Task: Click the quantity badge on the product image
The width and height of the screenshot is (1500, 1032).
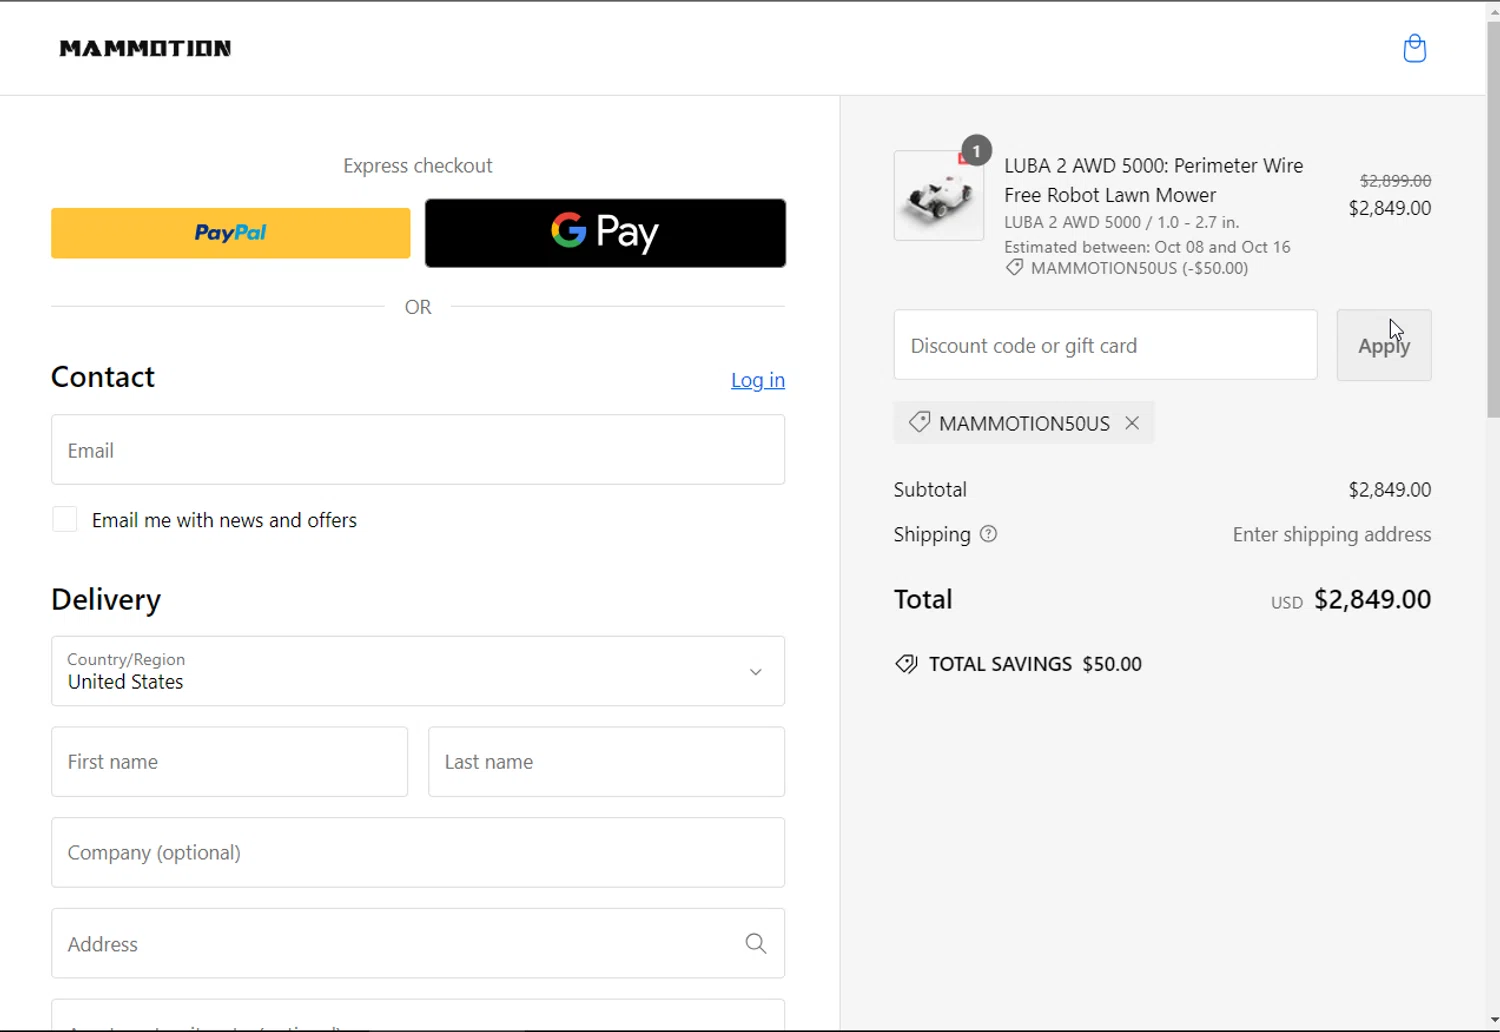Action: [x=976, y=151]
